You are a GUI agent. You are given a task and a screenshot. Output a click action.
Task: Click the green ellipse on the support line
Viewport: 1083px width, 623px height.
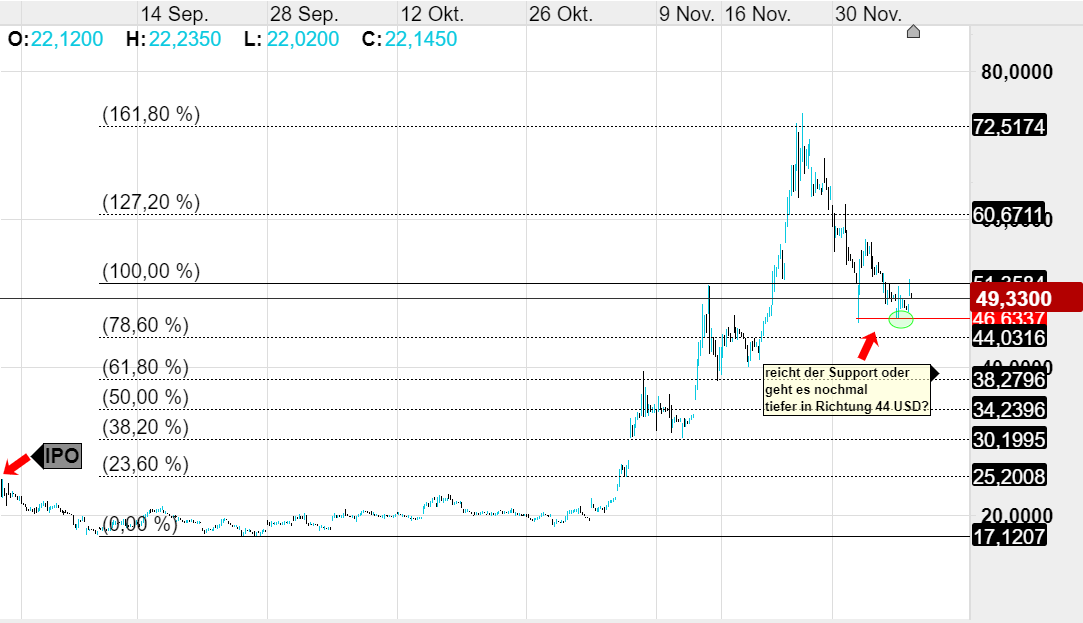tap(901, 320)
